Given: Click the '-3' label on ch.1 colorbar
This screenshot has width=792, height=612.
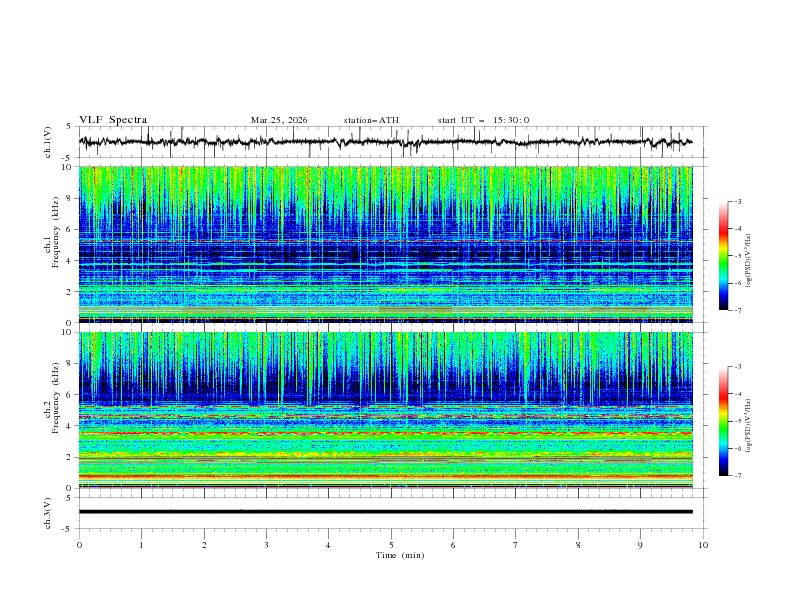Looking at the screenshot, I should [738, 201].
